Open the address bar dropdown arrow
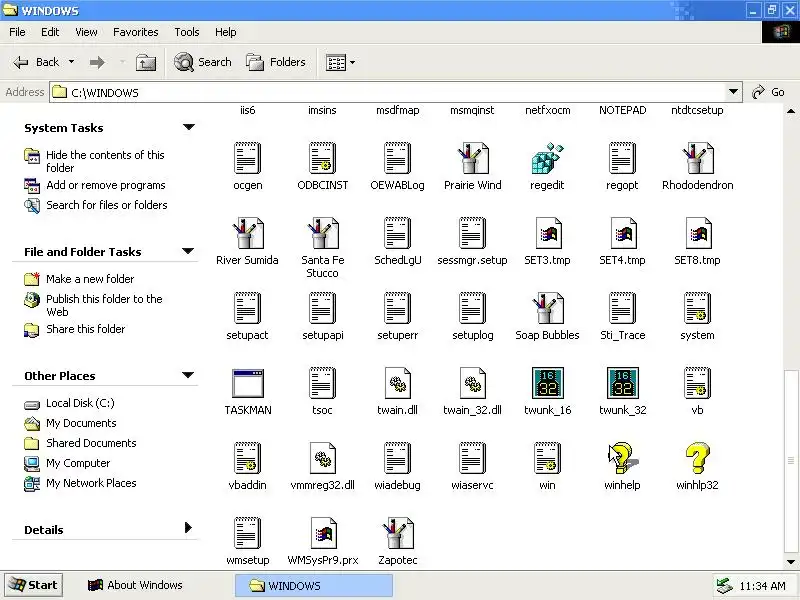 pos(733,92)
